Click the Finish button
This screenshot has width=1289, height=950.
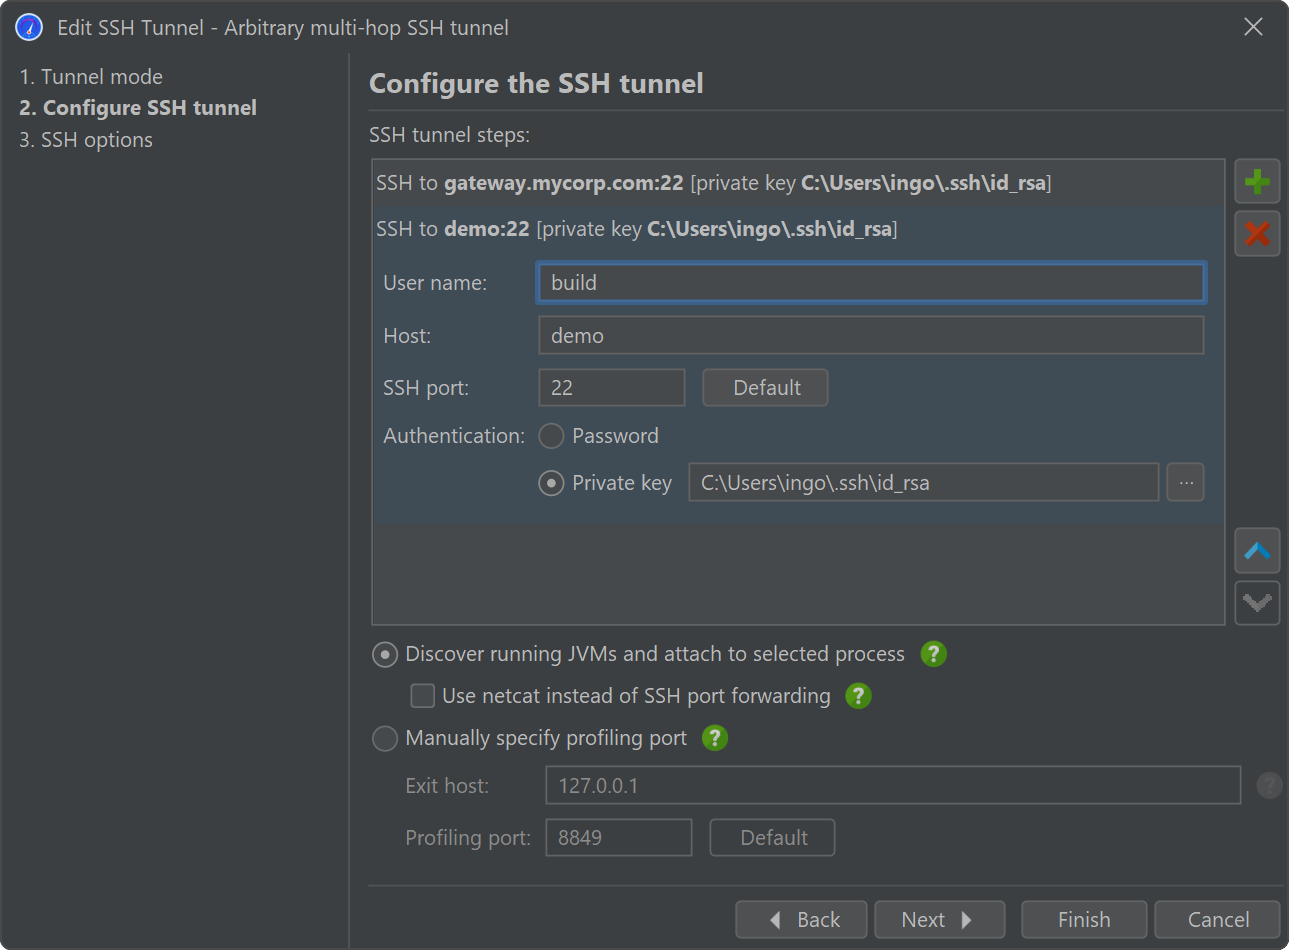[1084, 919]
